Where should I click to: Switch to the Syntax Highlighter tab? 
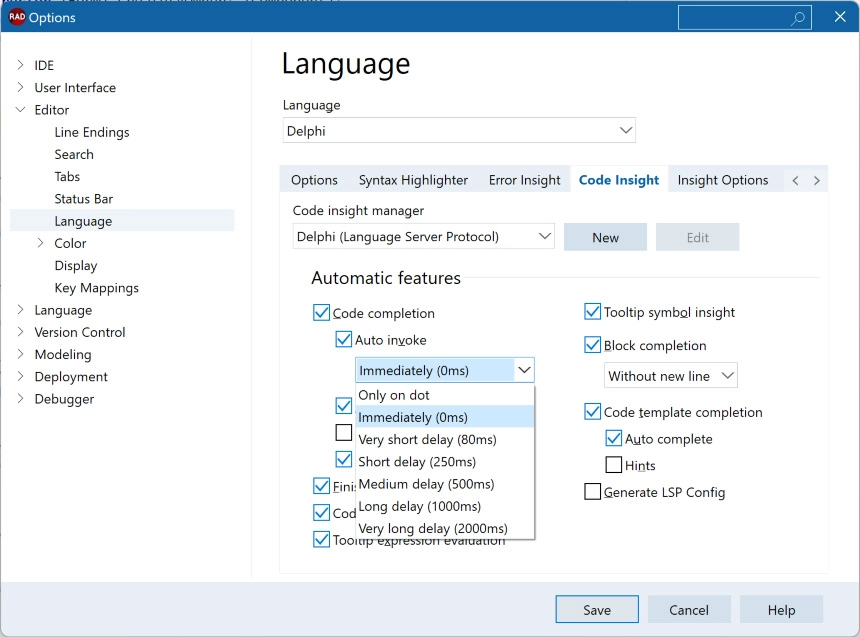(413, 180)
